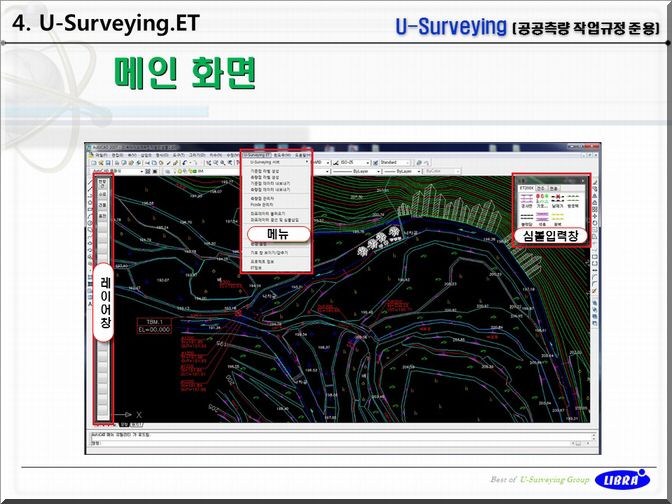This screenshot has width=672, height=504.
Task: Select the Pcode manager menu entry
Action: coord(276,205)
